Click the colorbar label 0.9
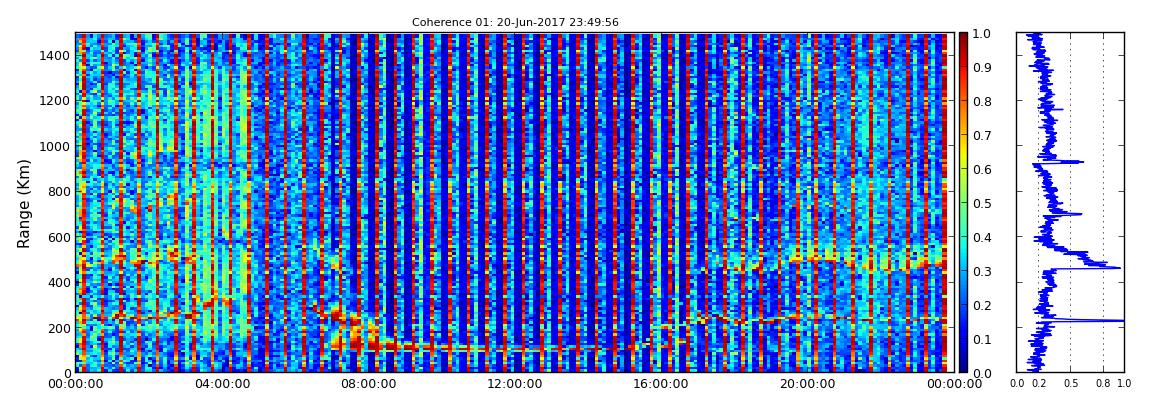 tap(984, 67)
